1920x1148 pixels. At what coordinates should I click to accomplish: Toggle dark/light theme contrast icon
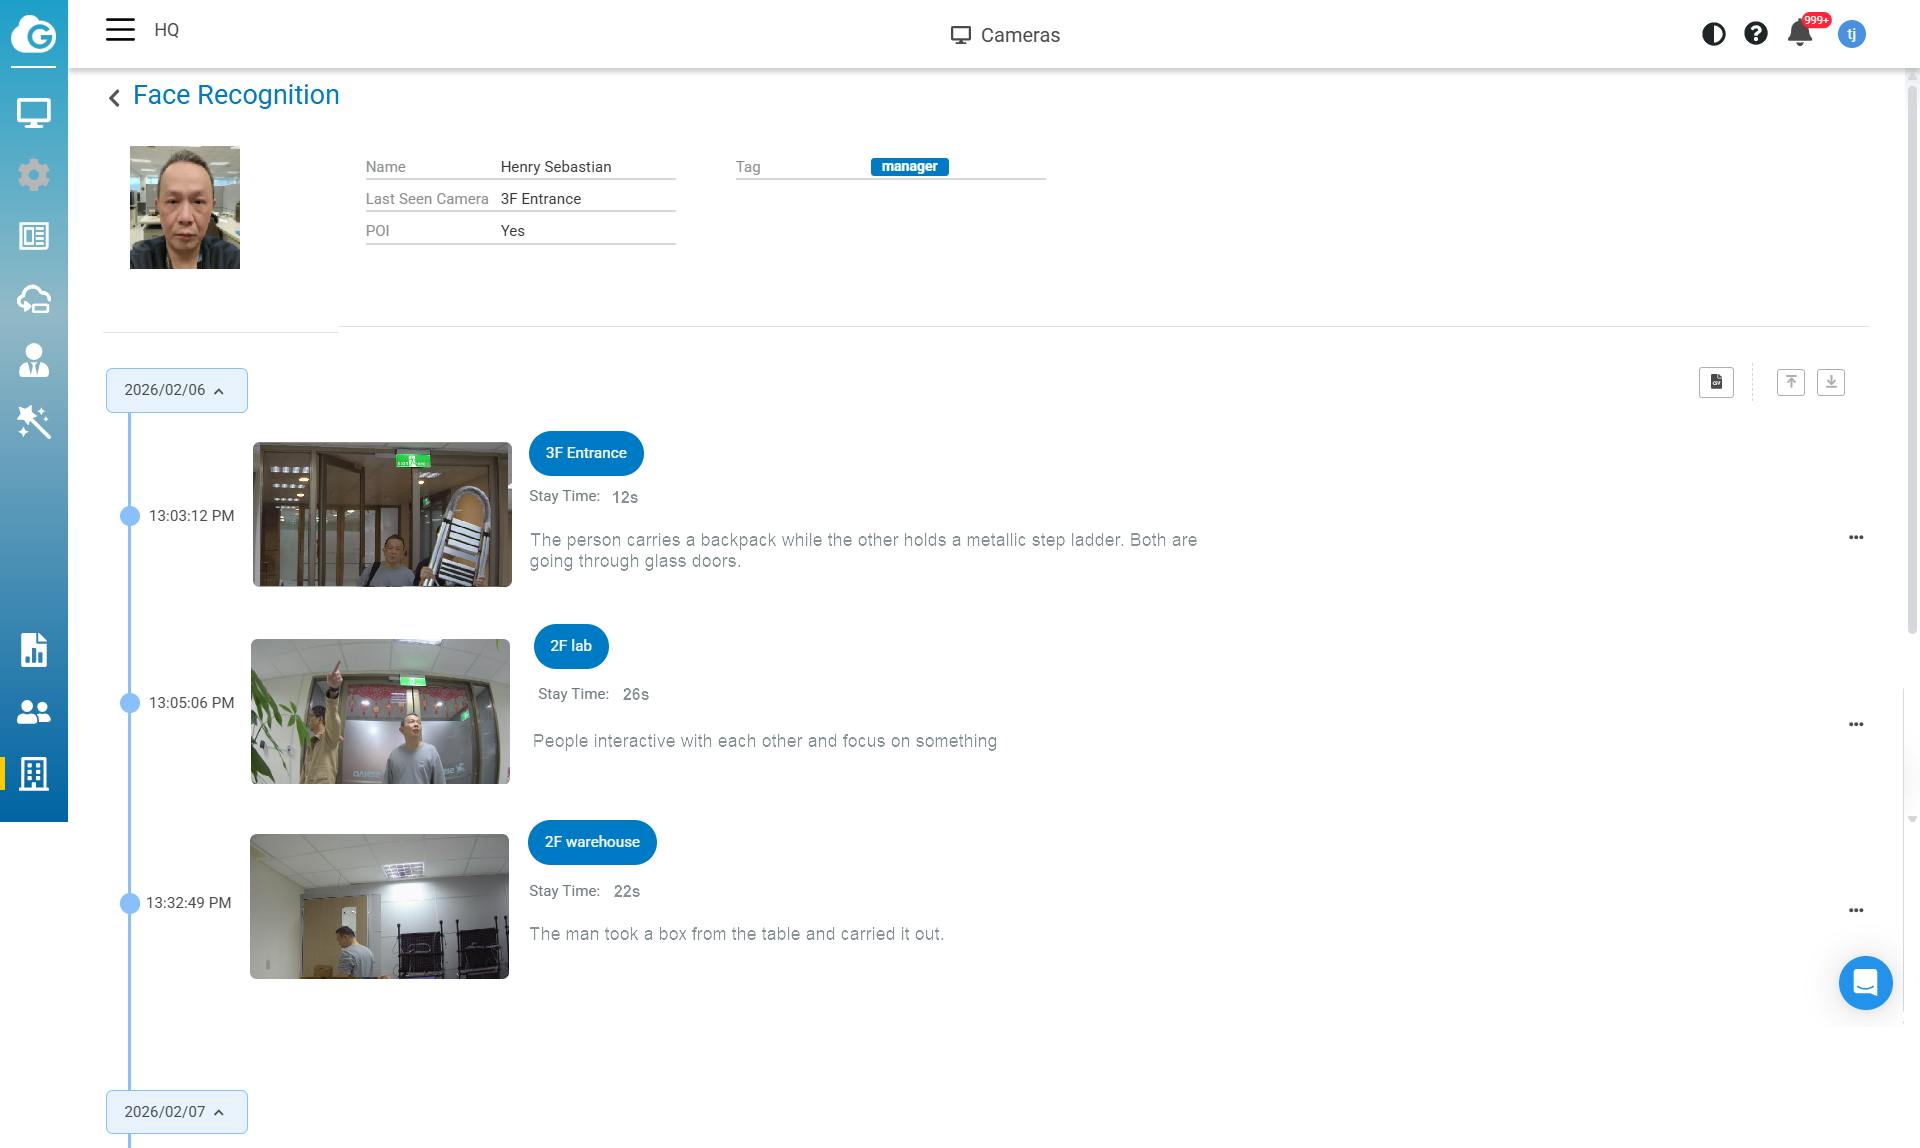(1713, 34)
